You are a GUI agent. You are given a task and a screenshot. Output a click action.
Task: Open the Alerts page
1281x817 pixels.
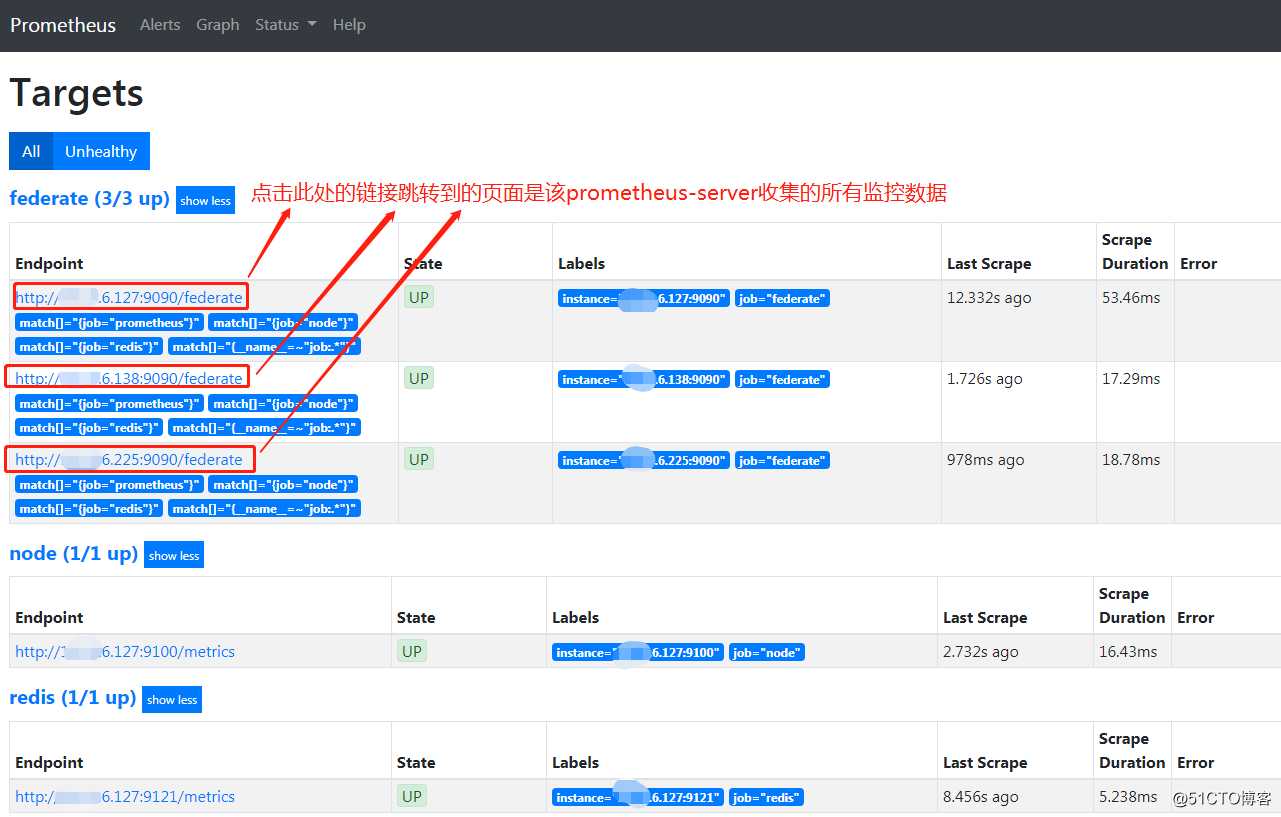click(160, 25)
